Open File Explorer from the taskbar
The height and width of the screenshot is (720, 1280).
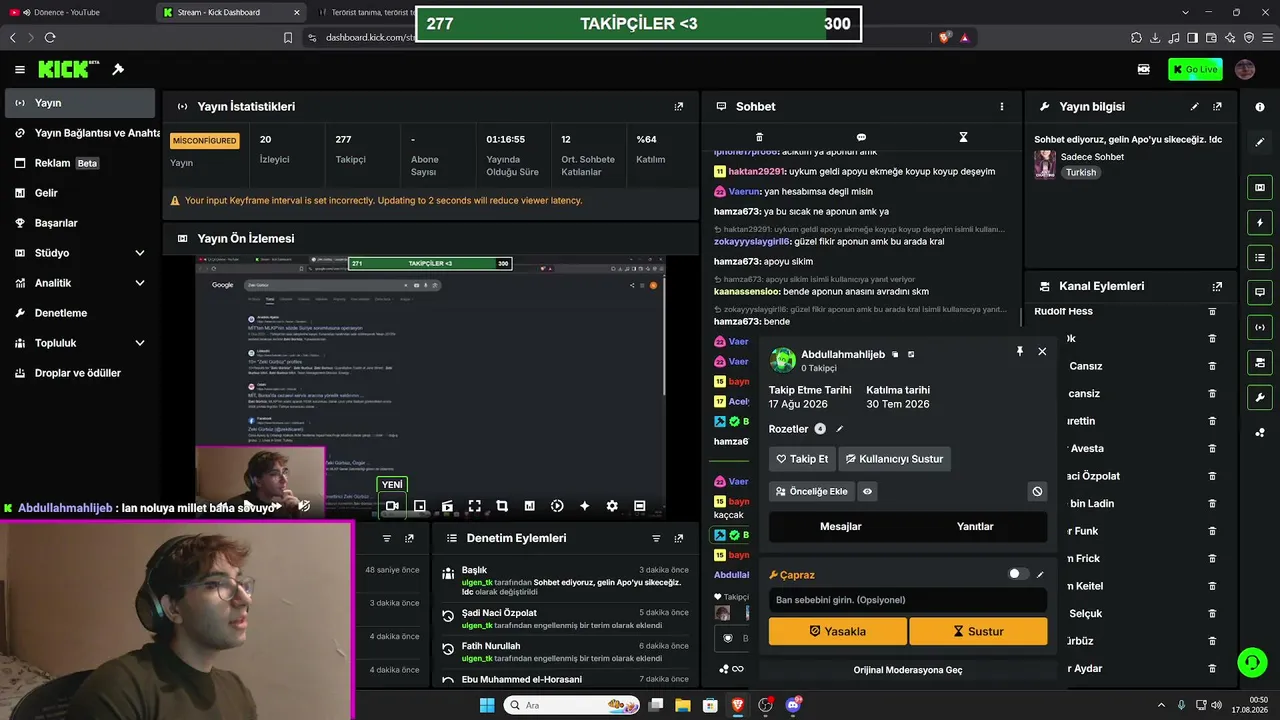pos(683,705)
